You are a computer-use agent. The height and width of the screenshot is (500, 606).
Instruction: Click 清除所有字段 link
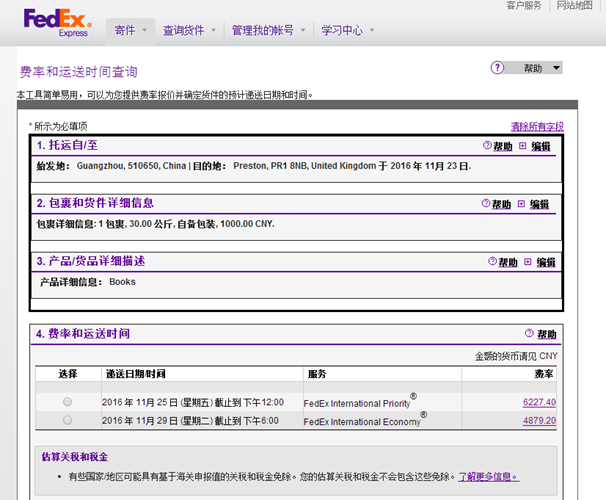pos(537,127)
